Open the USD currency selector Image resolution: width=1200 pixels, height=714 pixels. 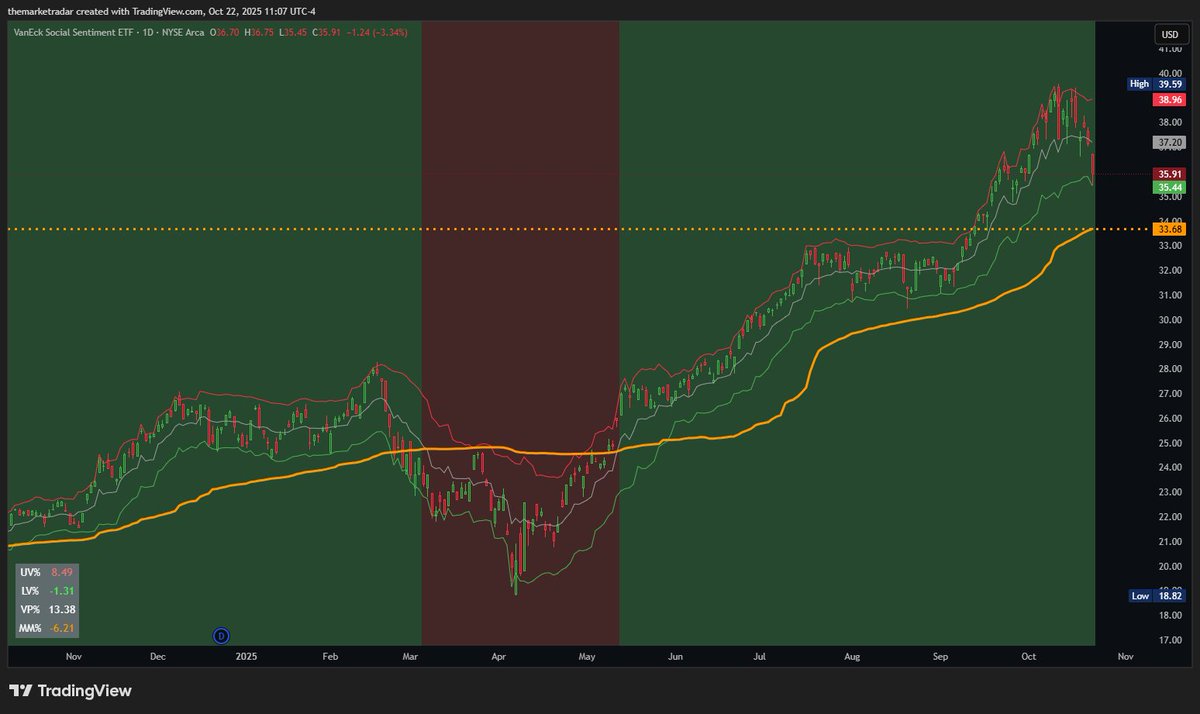[1168, 35]
